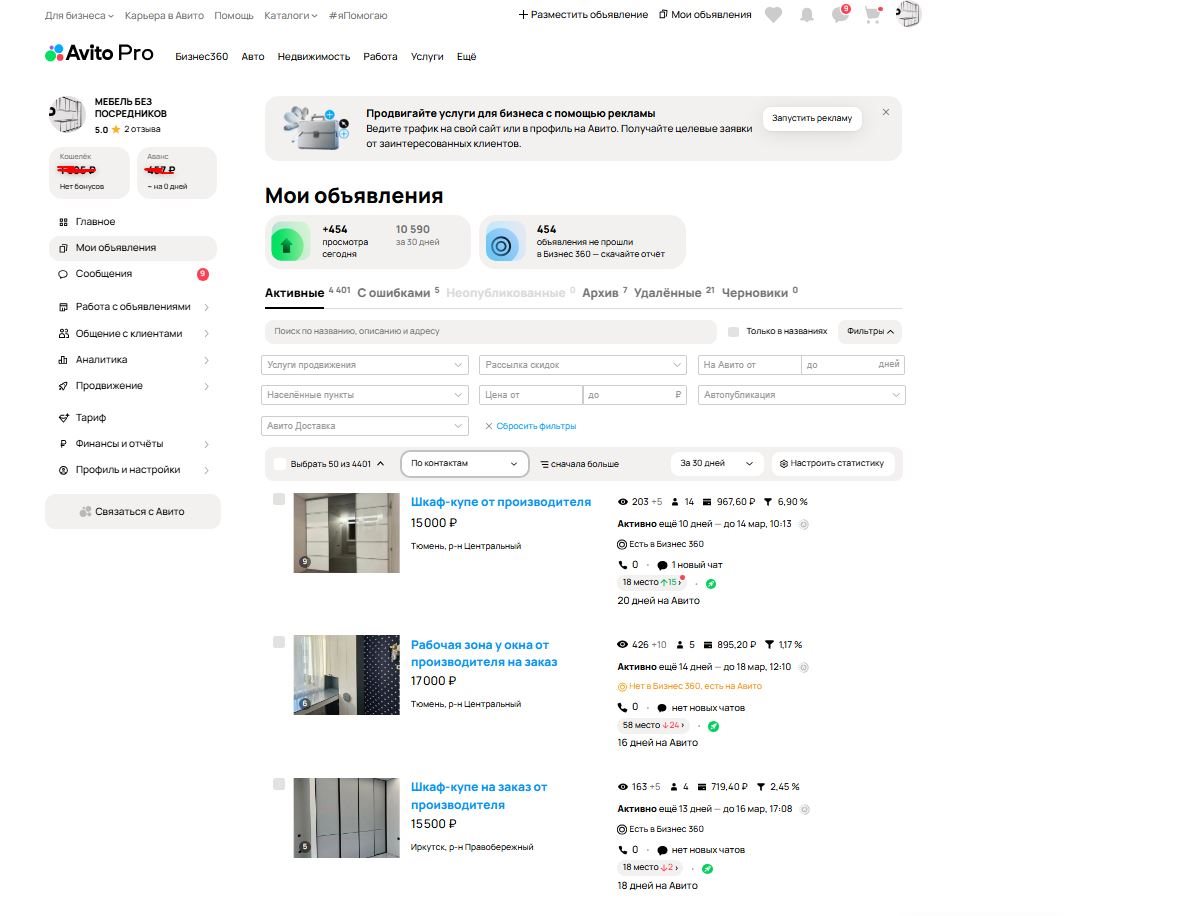Screen dimensions: 1187x916
Task: Open favorites heart icon in header
Action: coord(773,14)
